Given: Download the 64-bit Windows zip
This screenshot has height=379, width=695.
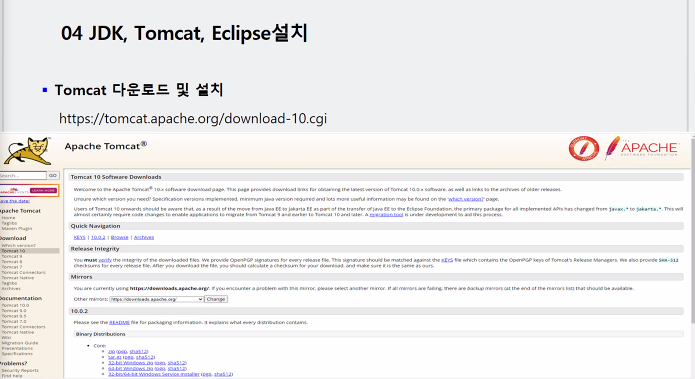Looking at the screenshot, I should [130, 368].
